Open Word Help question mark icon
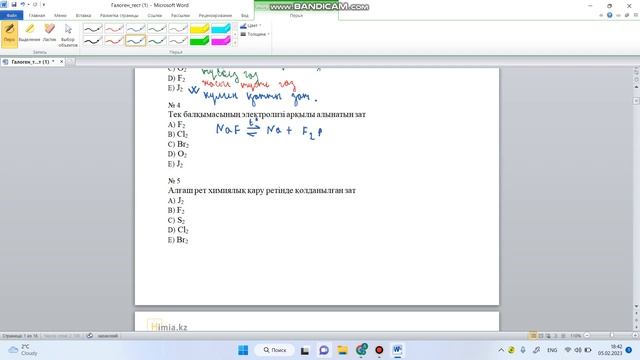Viewport: 640px width, 360px height. 609,15
